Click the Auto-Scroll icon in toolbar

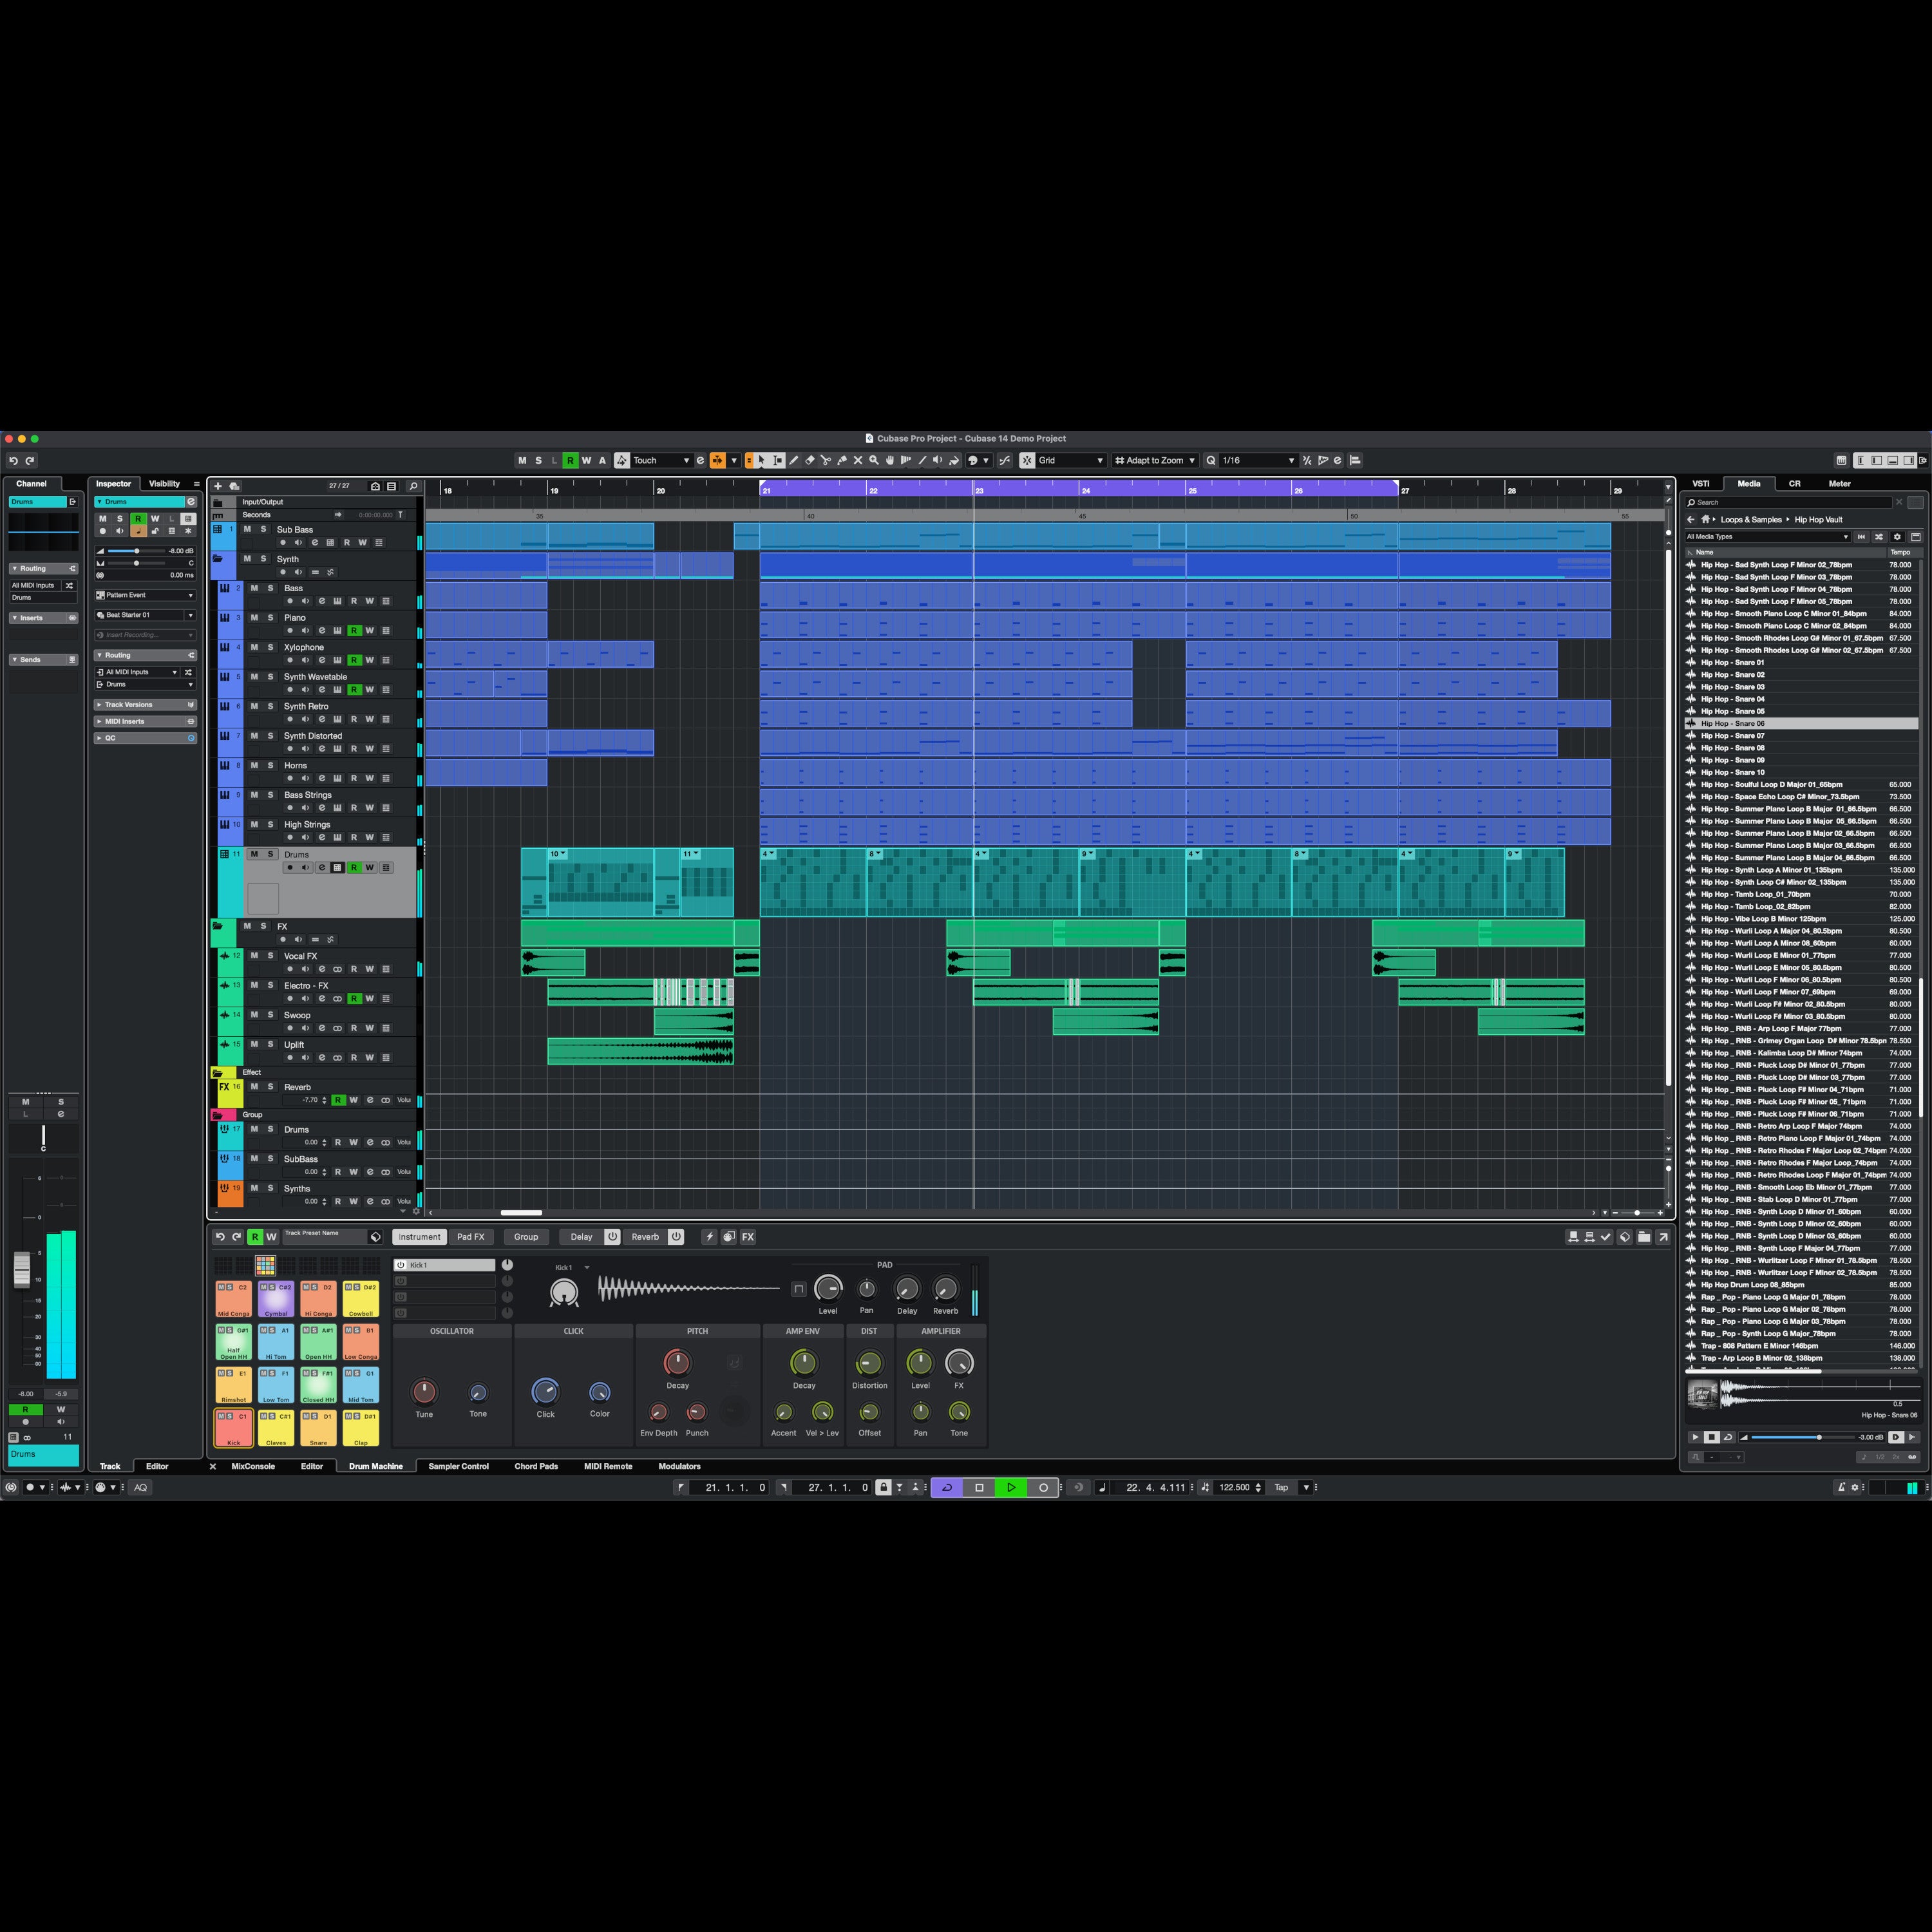point(717,461)
